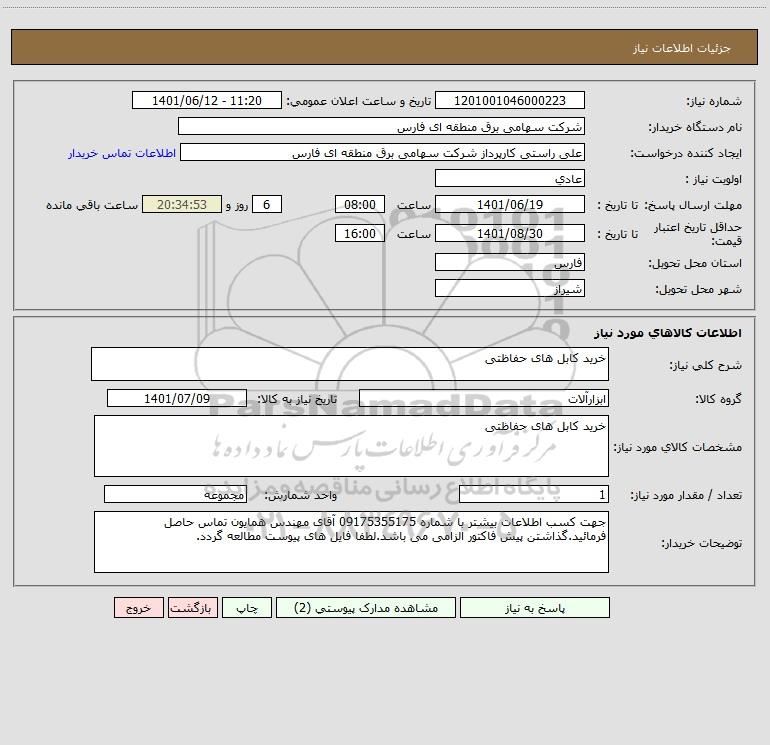The height and width of the screenshot is (745, 770).
Task: Open اطلاعات تماس خریدار link
Action: click(x=122, y=153)
